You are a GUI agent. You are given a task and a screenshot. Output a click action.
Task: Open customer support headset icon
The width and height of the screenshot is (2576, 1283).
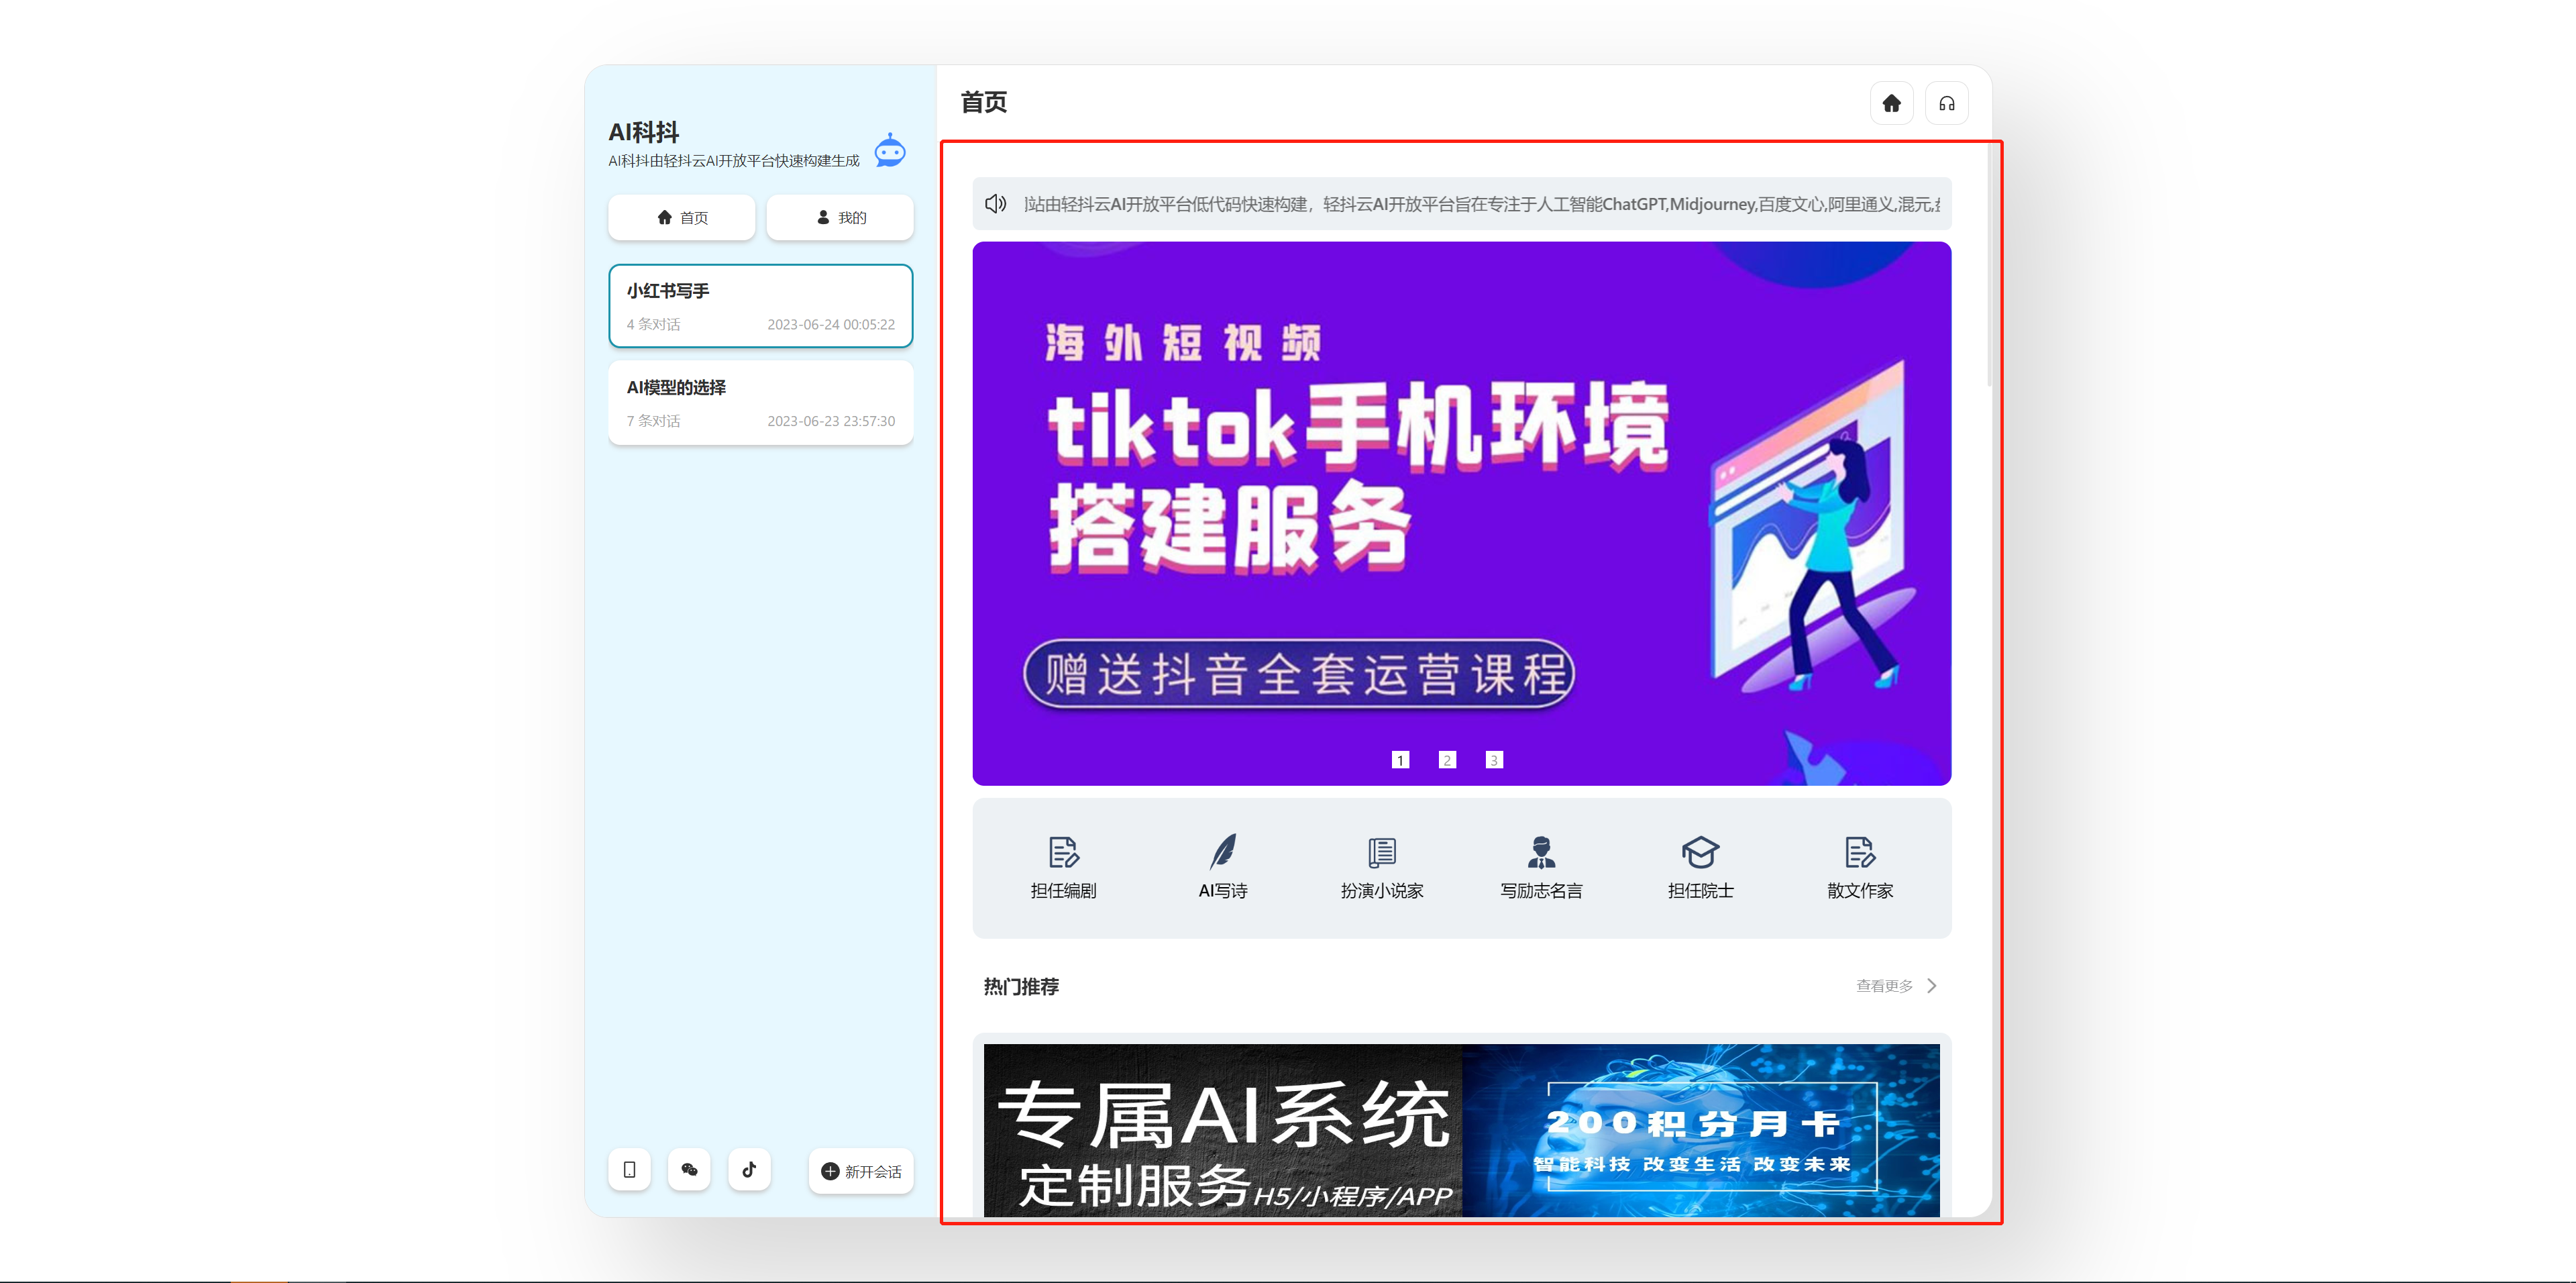(x=1946, y=103)
